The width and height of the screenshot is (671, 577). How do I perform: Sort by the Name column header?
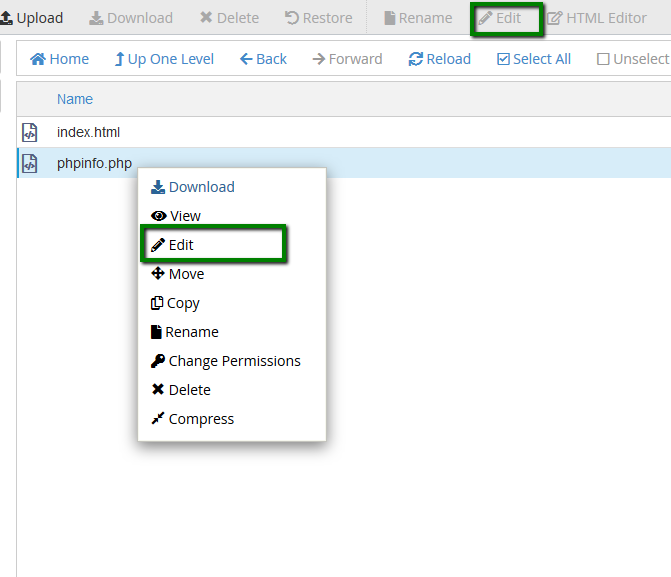(75, 99)
